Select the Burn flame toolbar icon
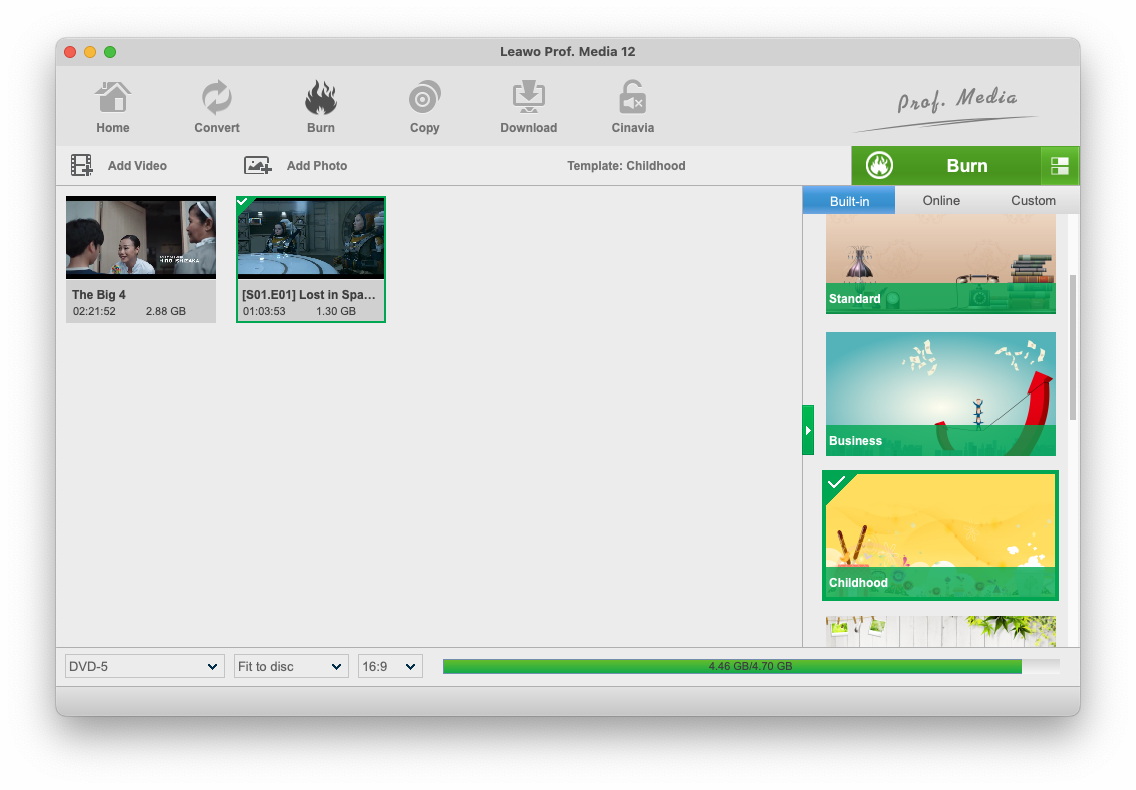1136x790 pixels. click(320, 97)
